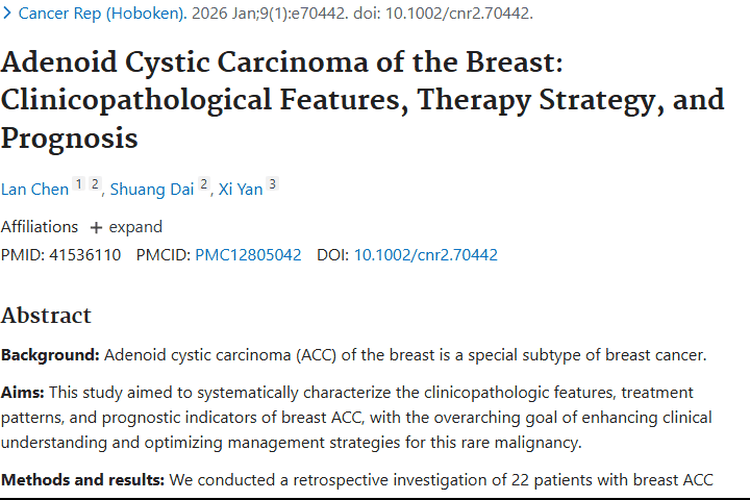This screenshot has width=750, height=500.
Task: Click the Aims paragraph label
Action: click(x=22, y=393)
